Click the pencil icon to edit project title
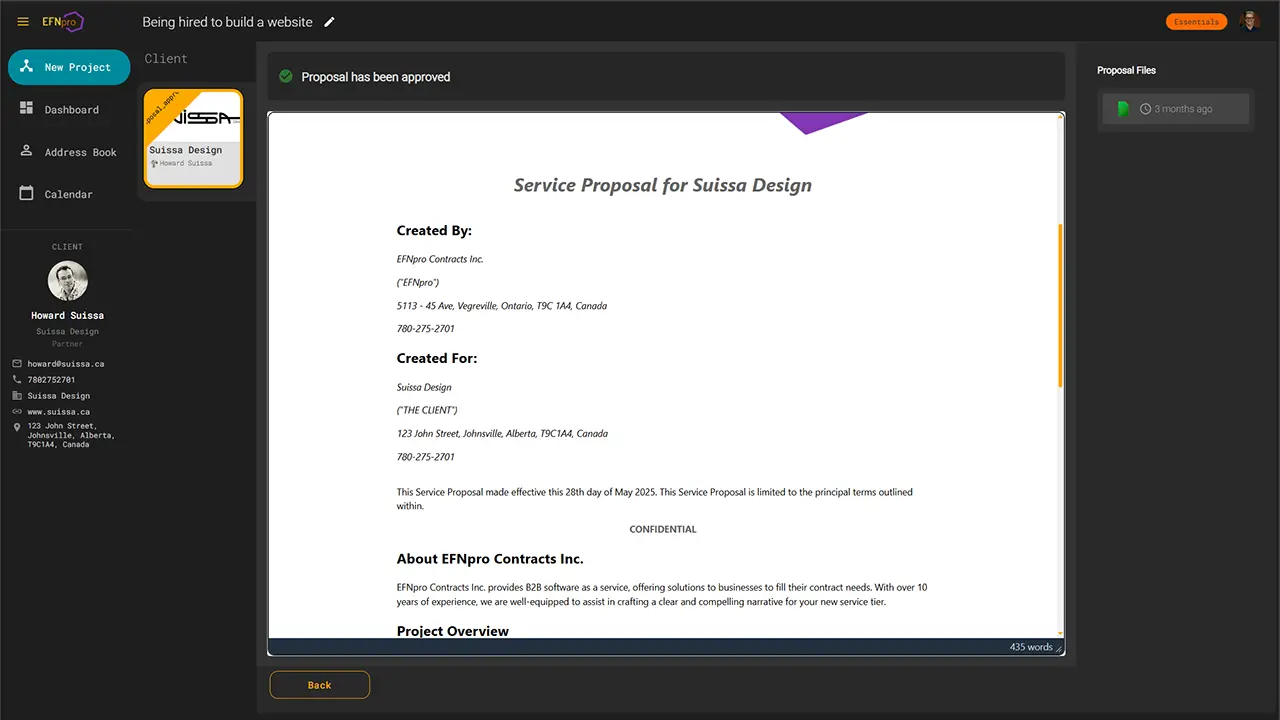The height and width of the screenshot is (720, 1280). (330, 22)
